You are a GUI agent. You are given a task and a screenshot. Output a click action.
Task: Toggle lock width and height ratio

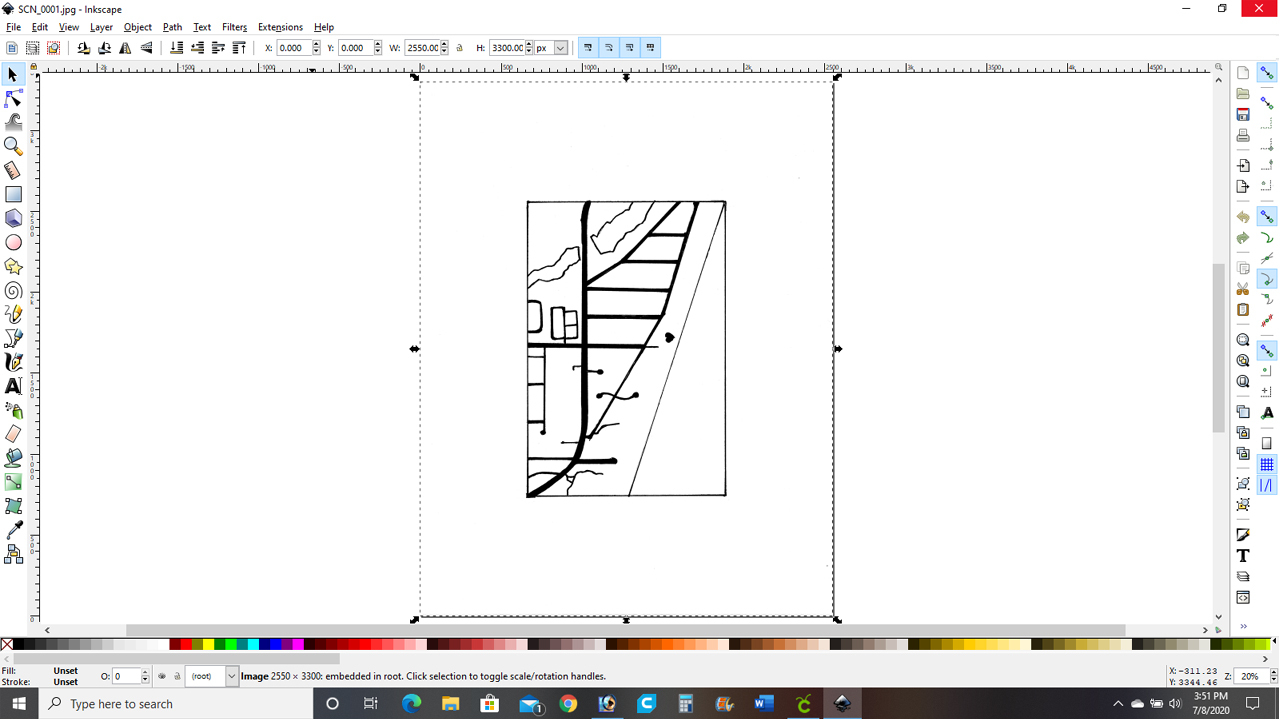click(x=460, y=48)
